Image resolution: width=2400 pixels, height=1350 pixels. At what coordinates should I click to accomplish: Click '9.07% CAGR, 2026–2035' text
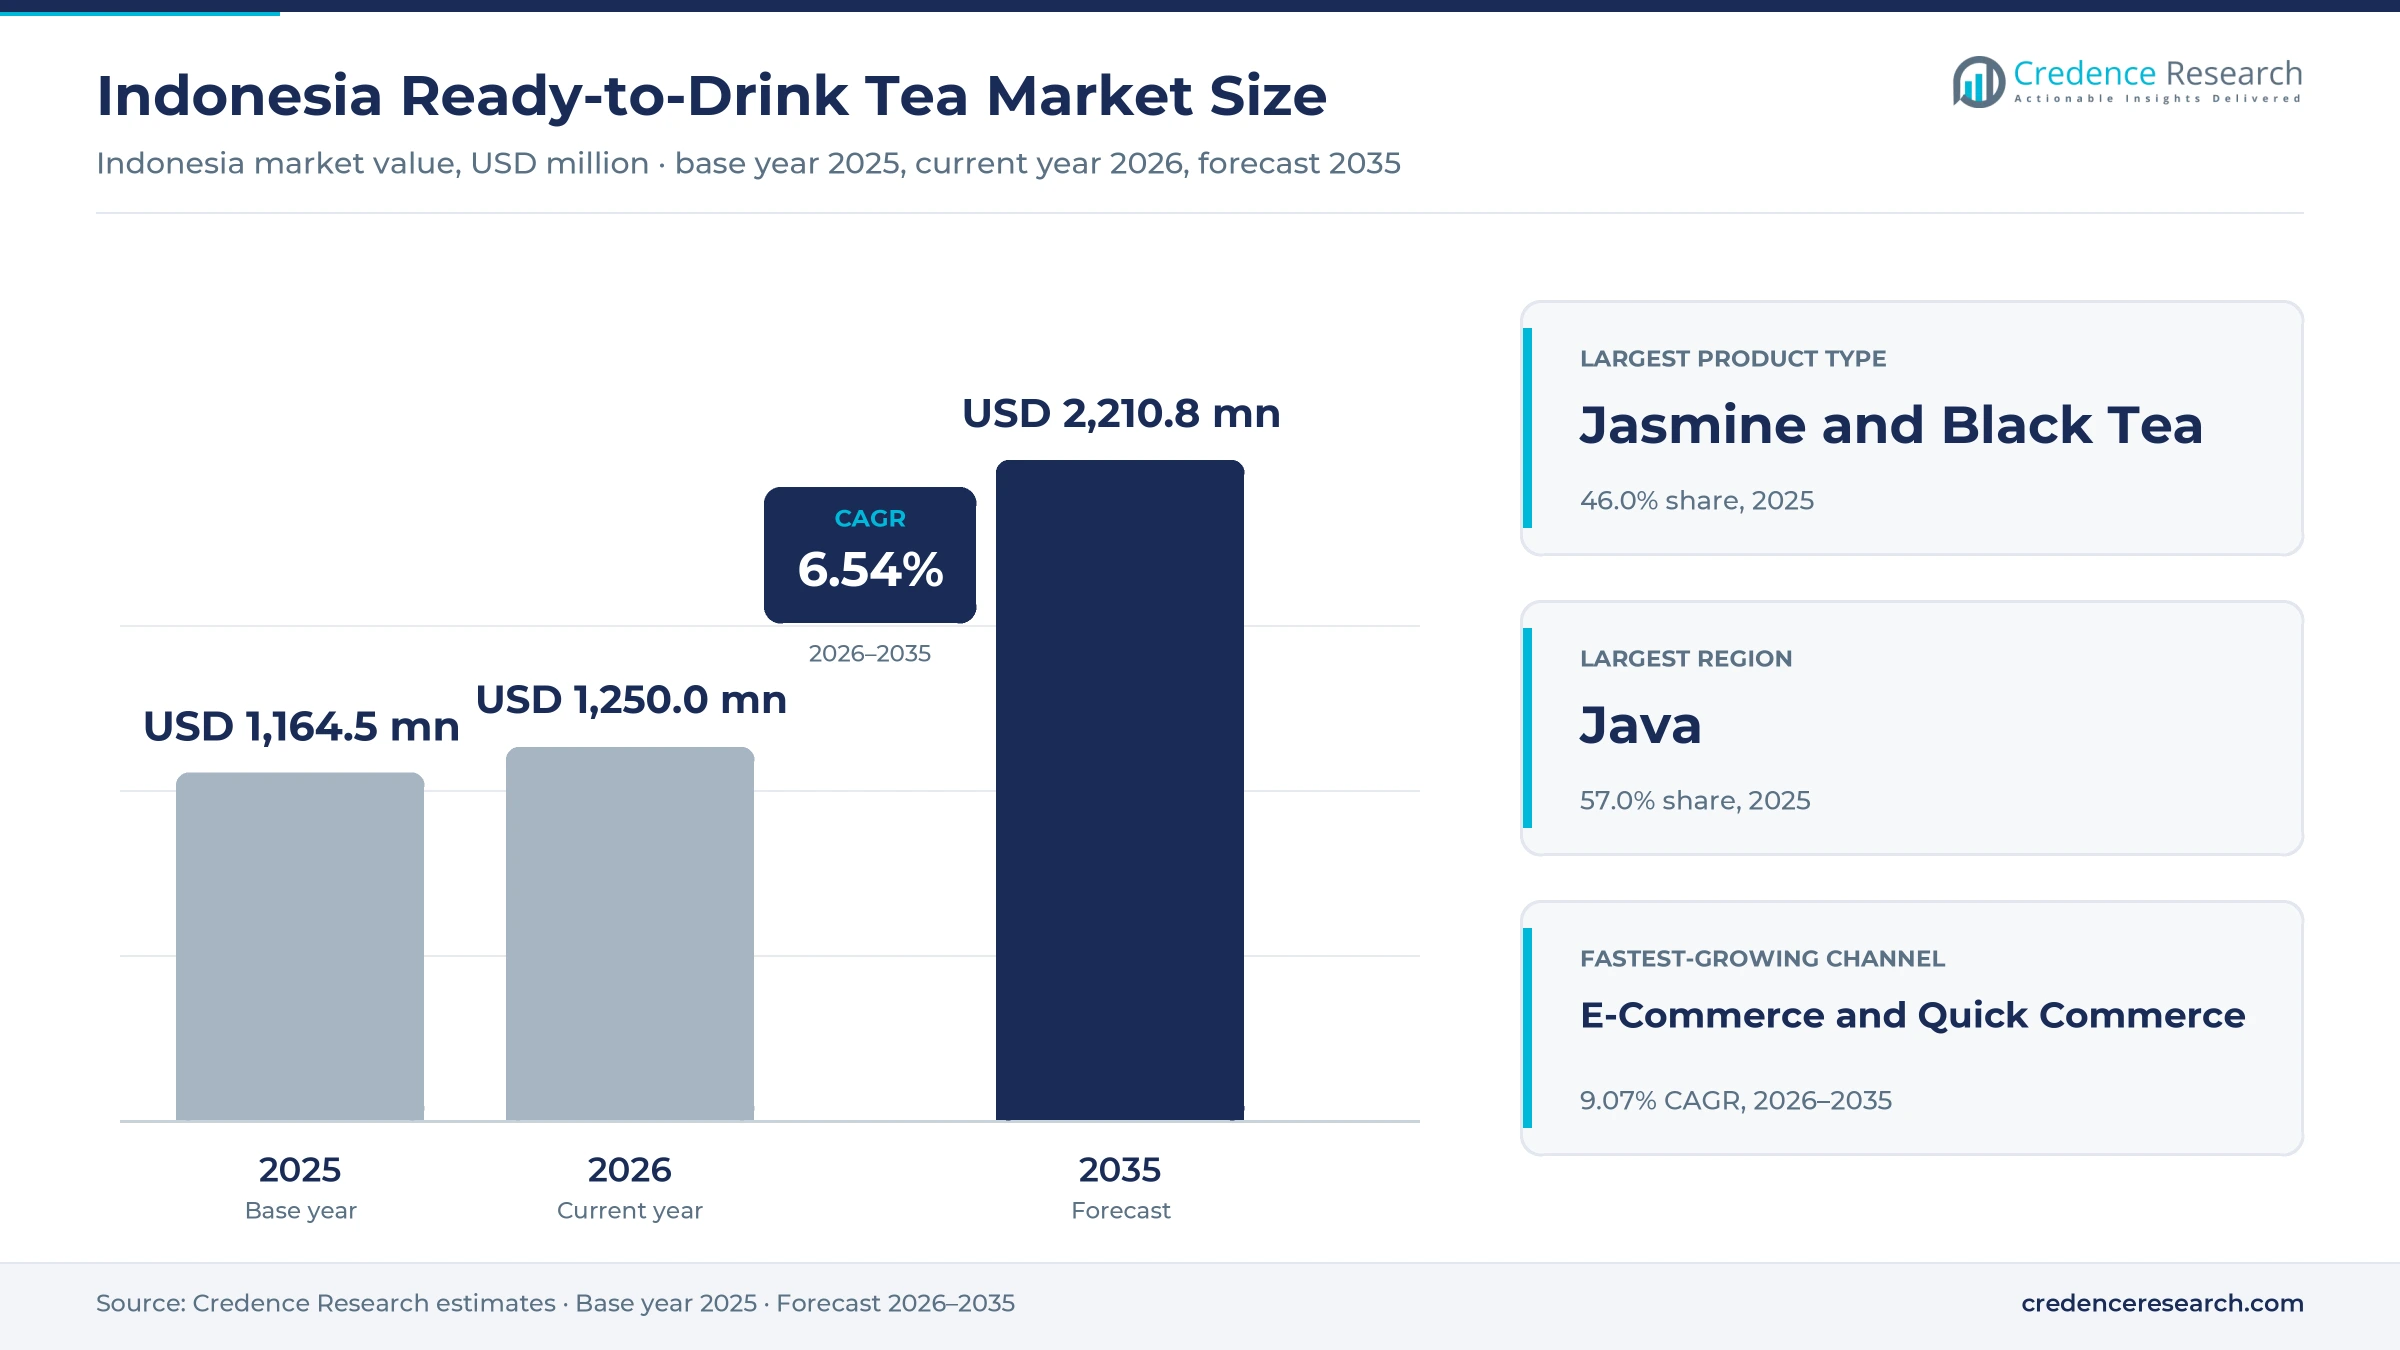pyautogui.click(x=1736, y=1101)
